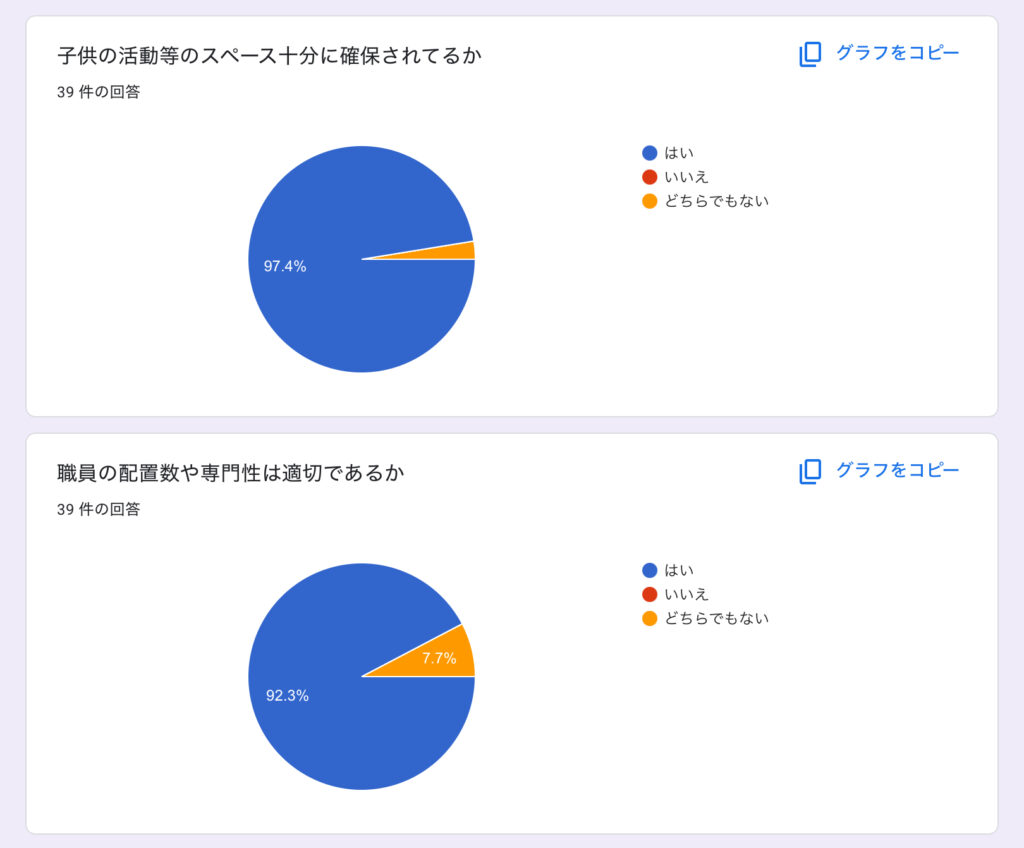Viewport: 1024px width, 848px height.
Task: Click the 39 件の回答 count under the second title
Action: [x=98, y=509]
